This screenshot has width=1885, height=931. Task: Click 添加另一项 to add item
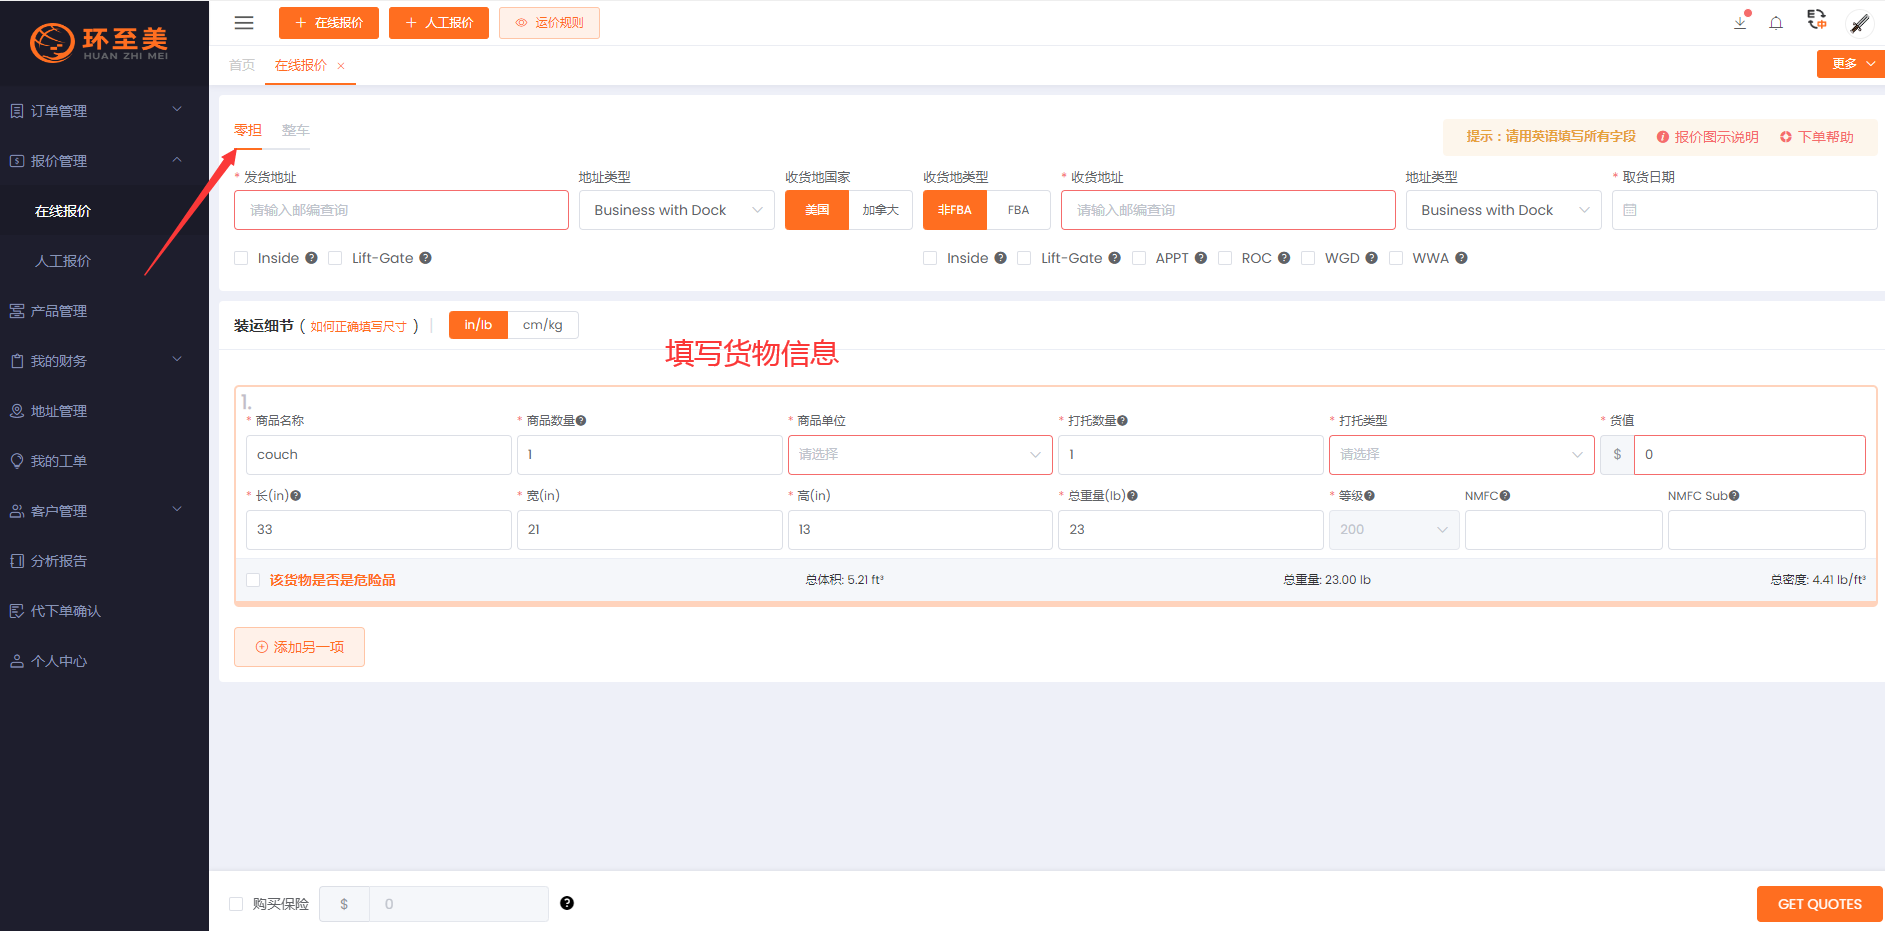pos(299,647)
